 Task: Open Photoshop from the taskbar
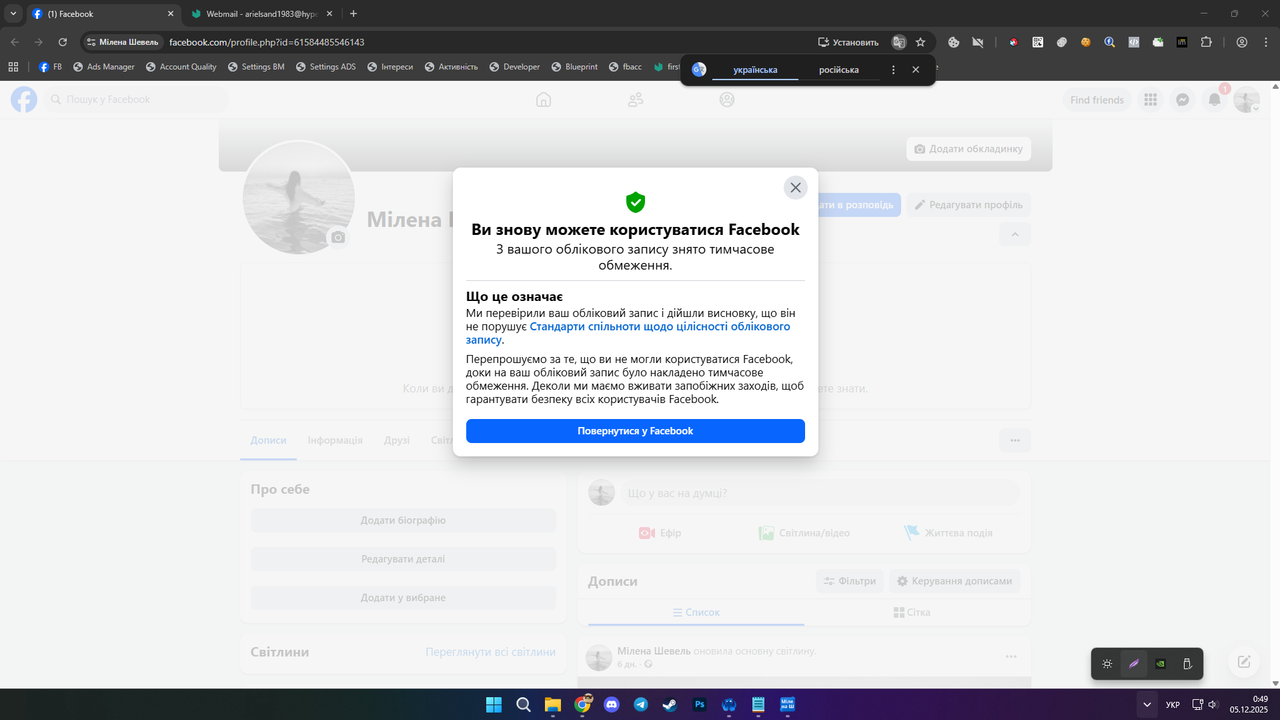coord(700,704)
